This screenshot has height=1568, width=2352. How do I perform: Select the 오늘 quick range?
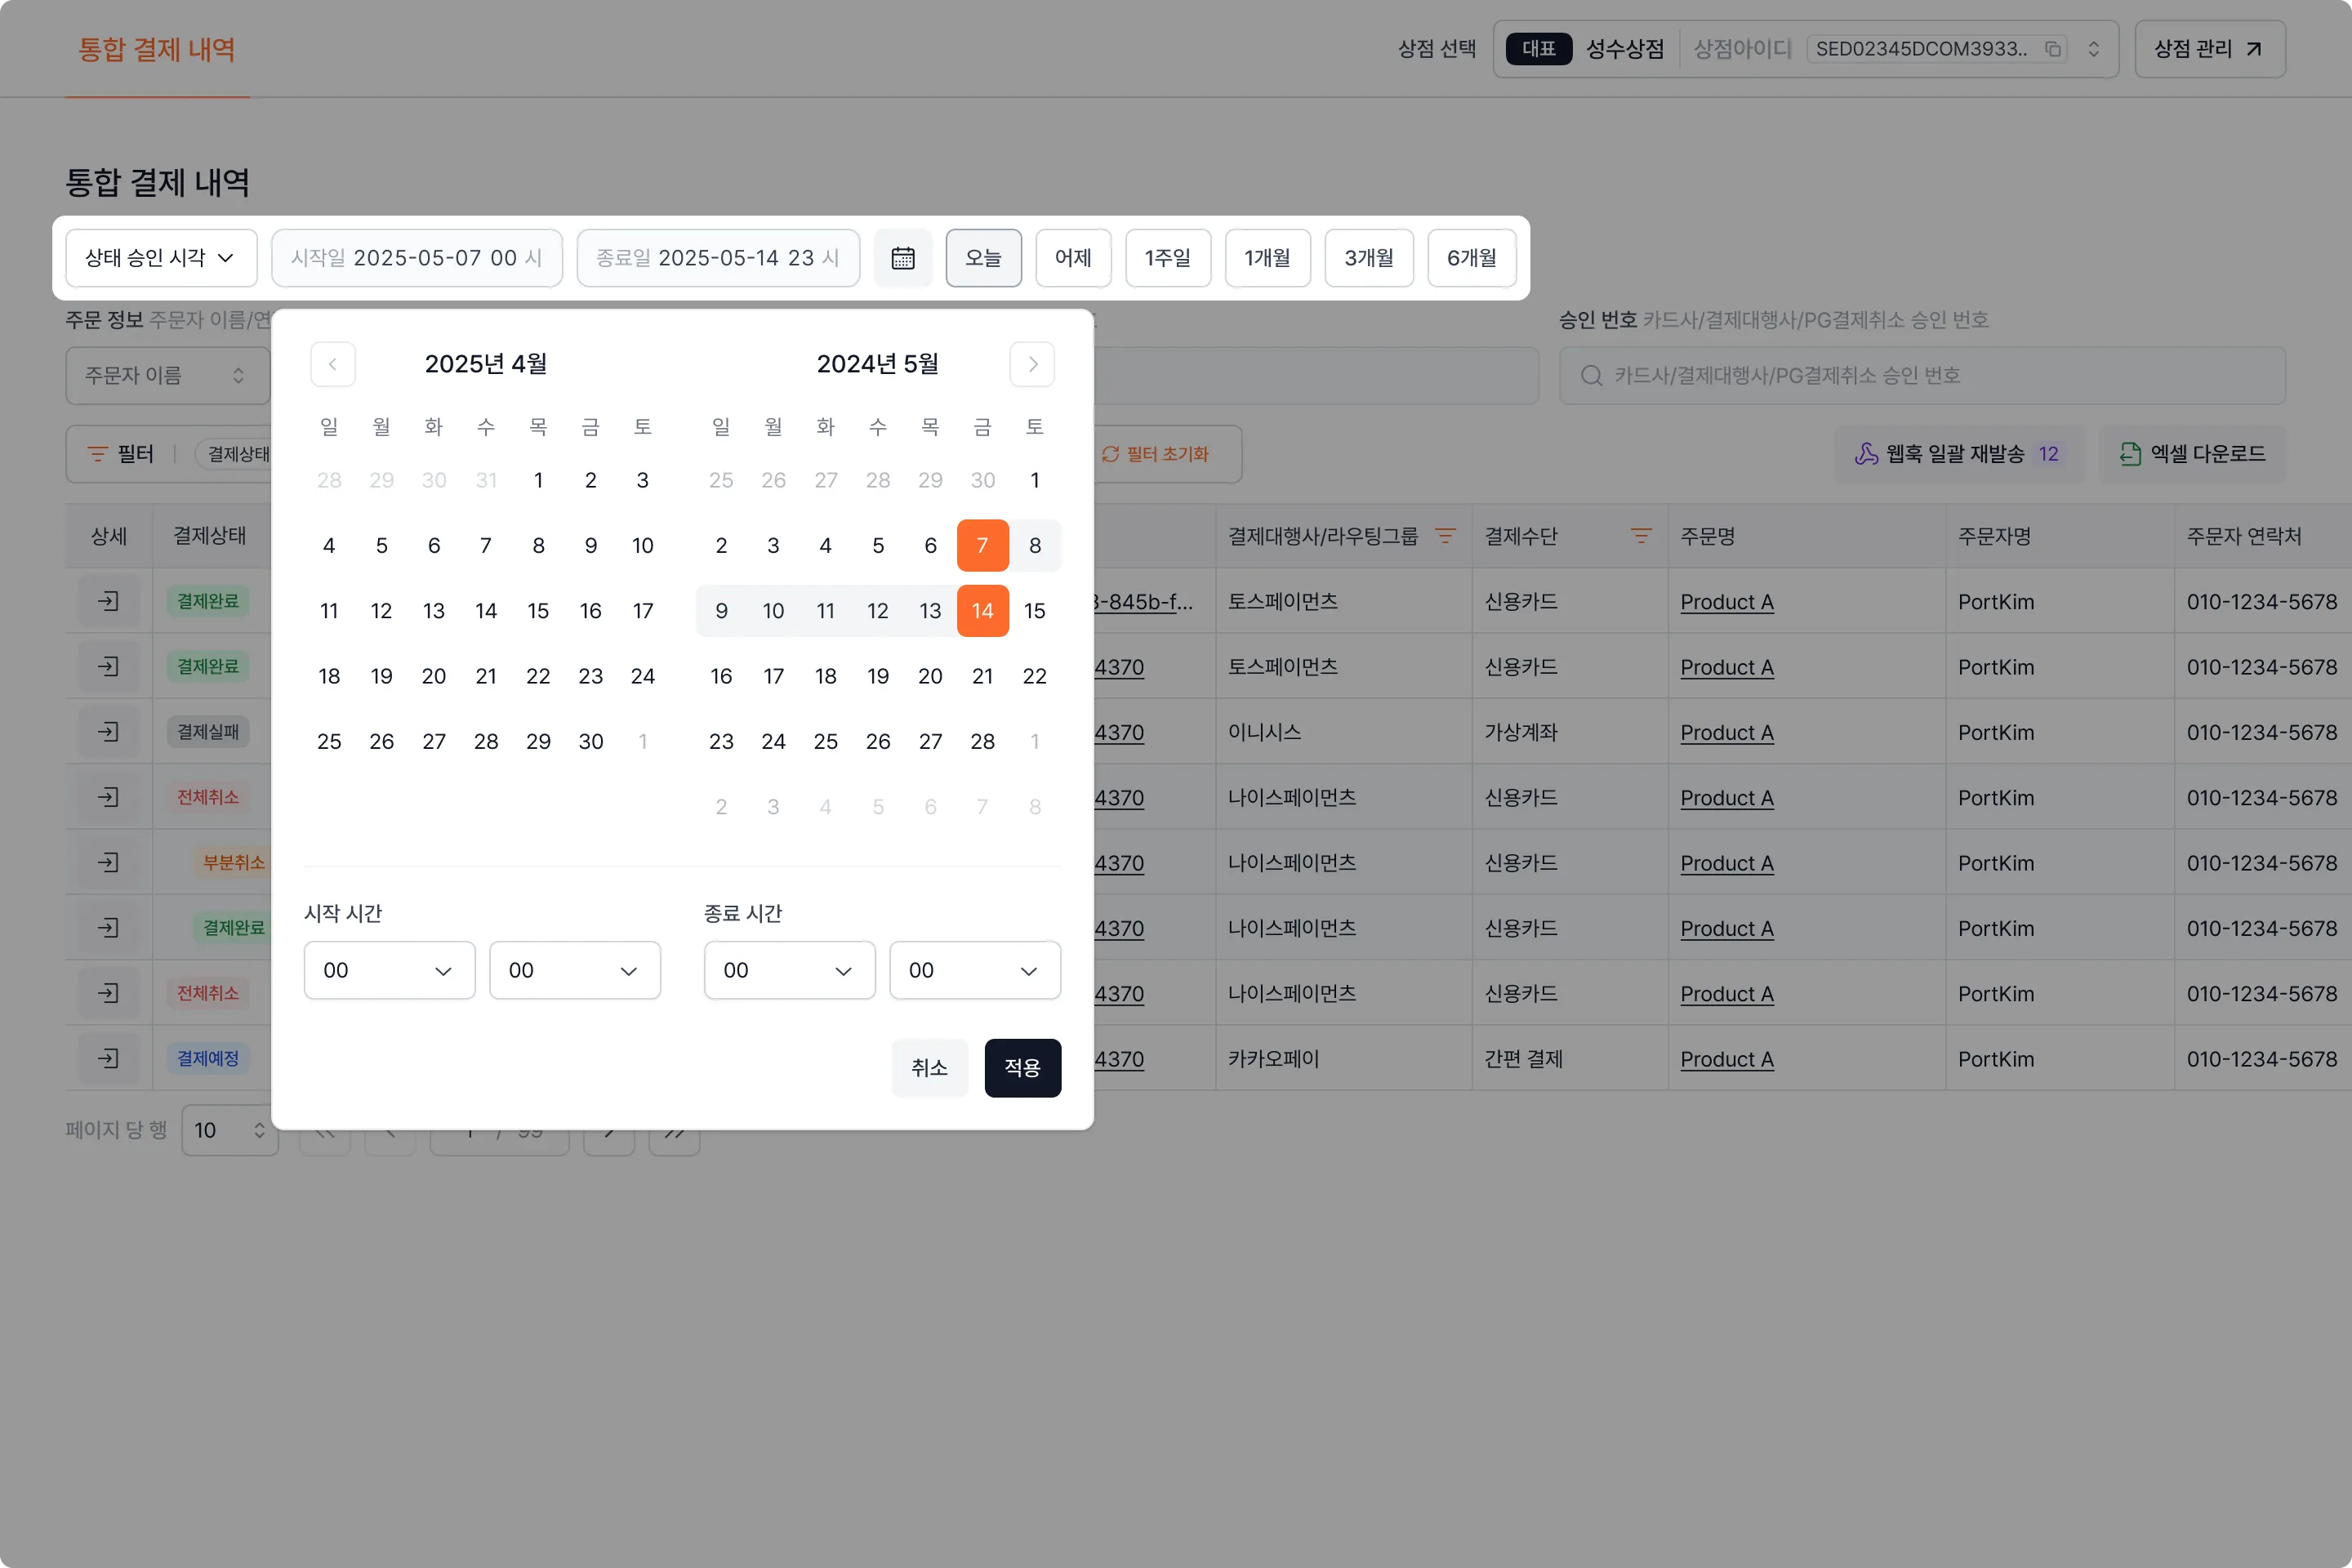[983, 258]
